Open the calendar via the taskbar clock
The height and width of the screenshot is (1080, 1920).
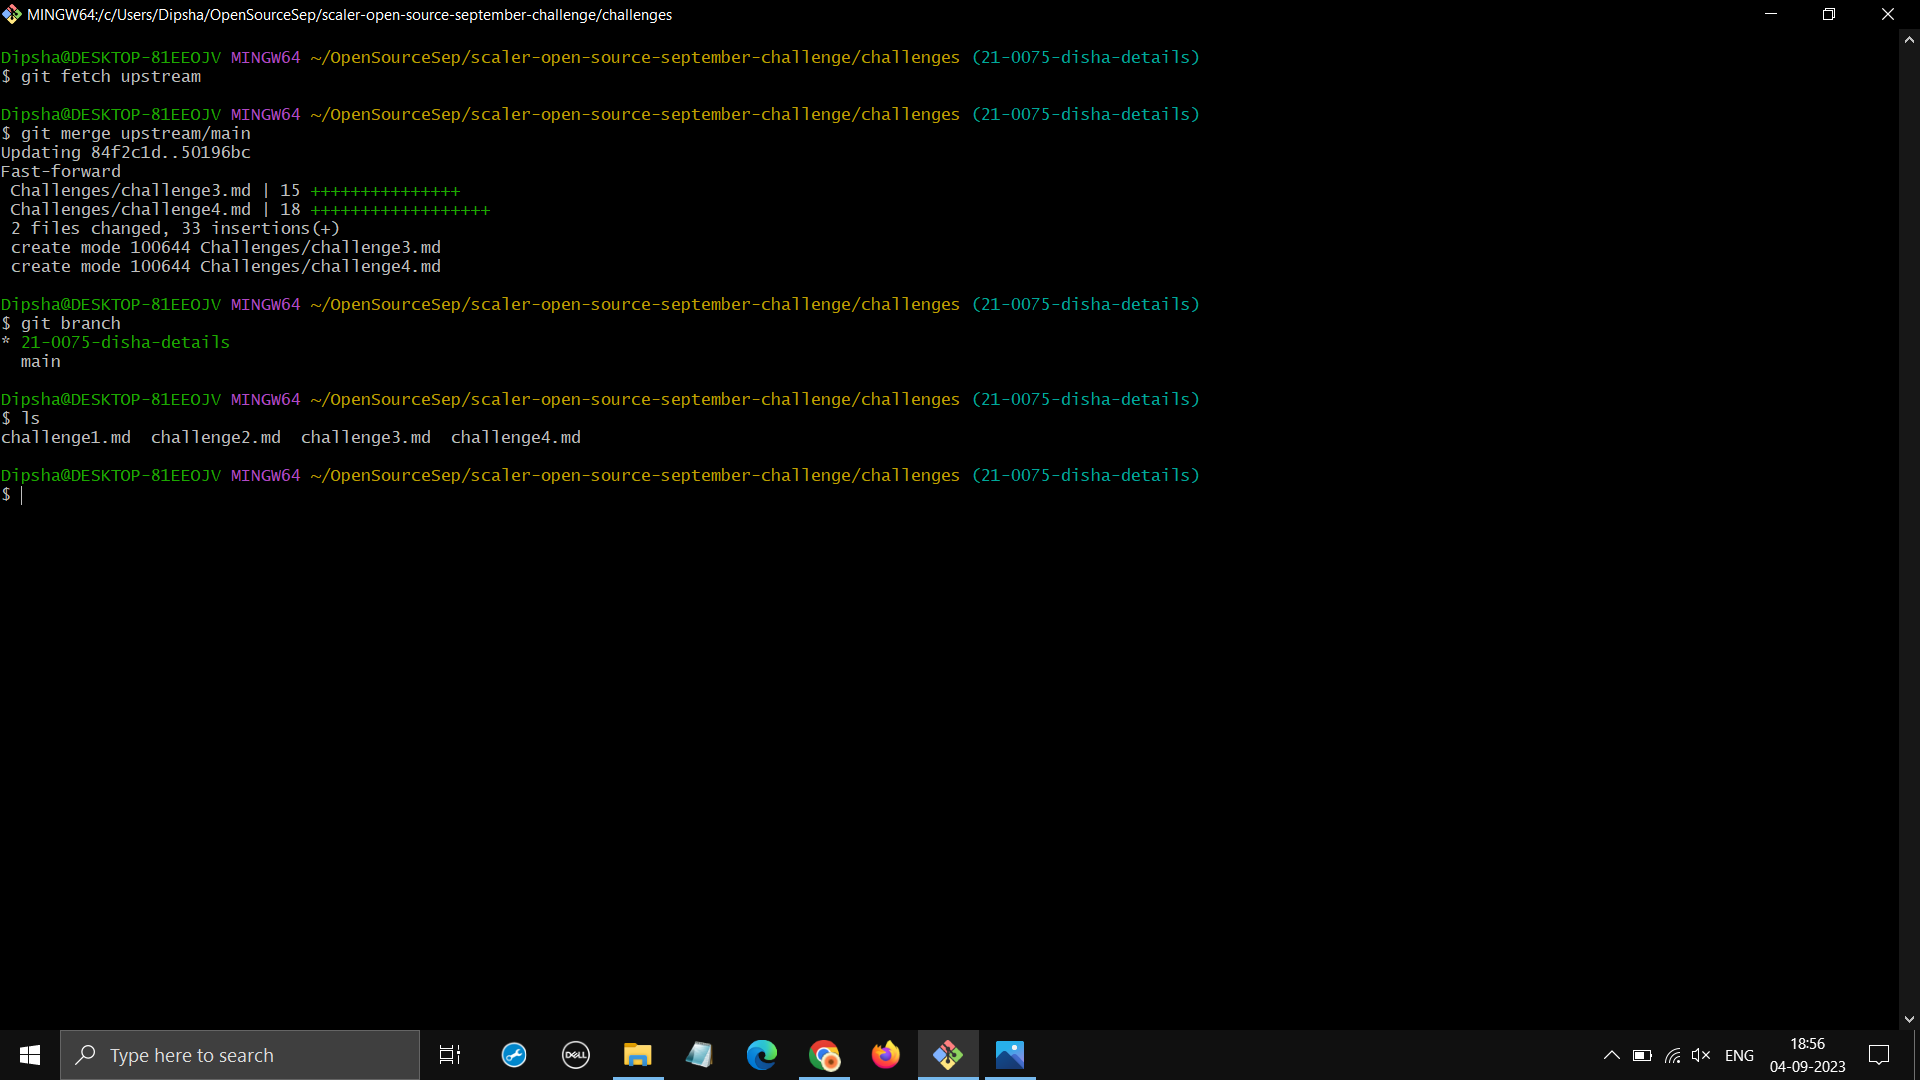click(1805, 1055)
